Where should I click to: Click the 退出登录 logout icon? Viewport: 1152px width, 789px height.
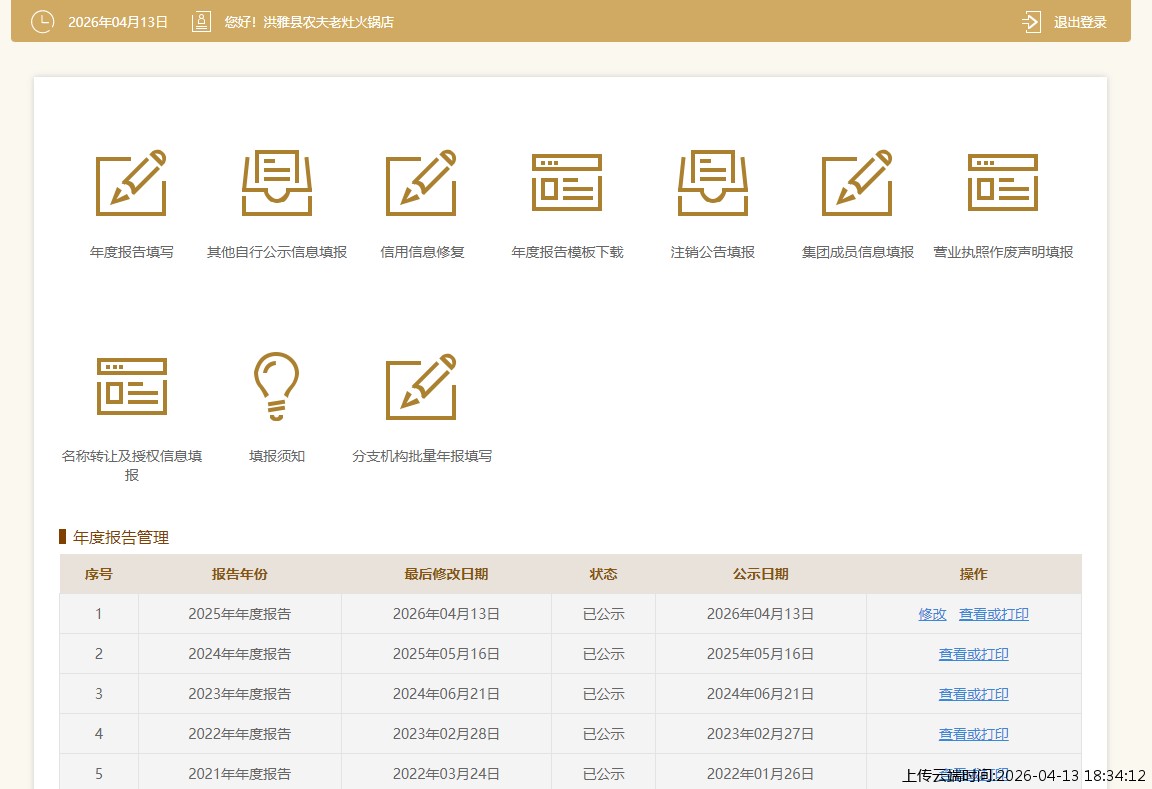(1032, 21)
